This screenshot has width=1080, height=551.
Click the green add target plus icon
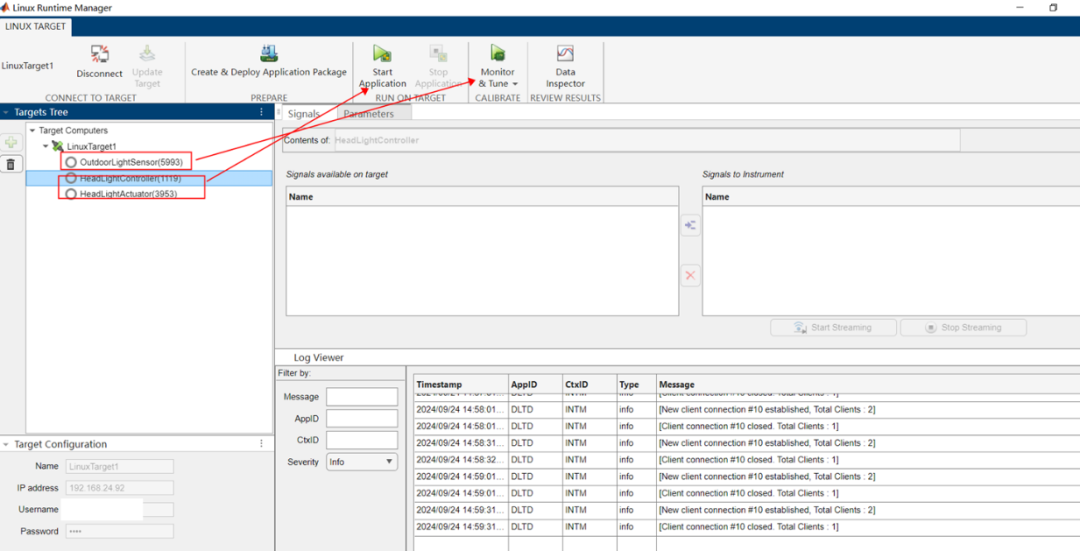tap(12, 143)
